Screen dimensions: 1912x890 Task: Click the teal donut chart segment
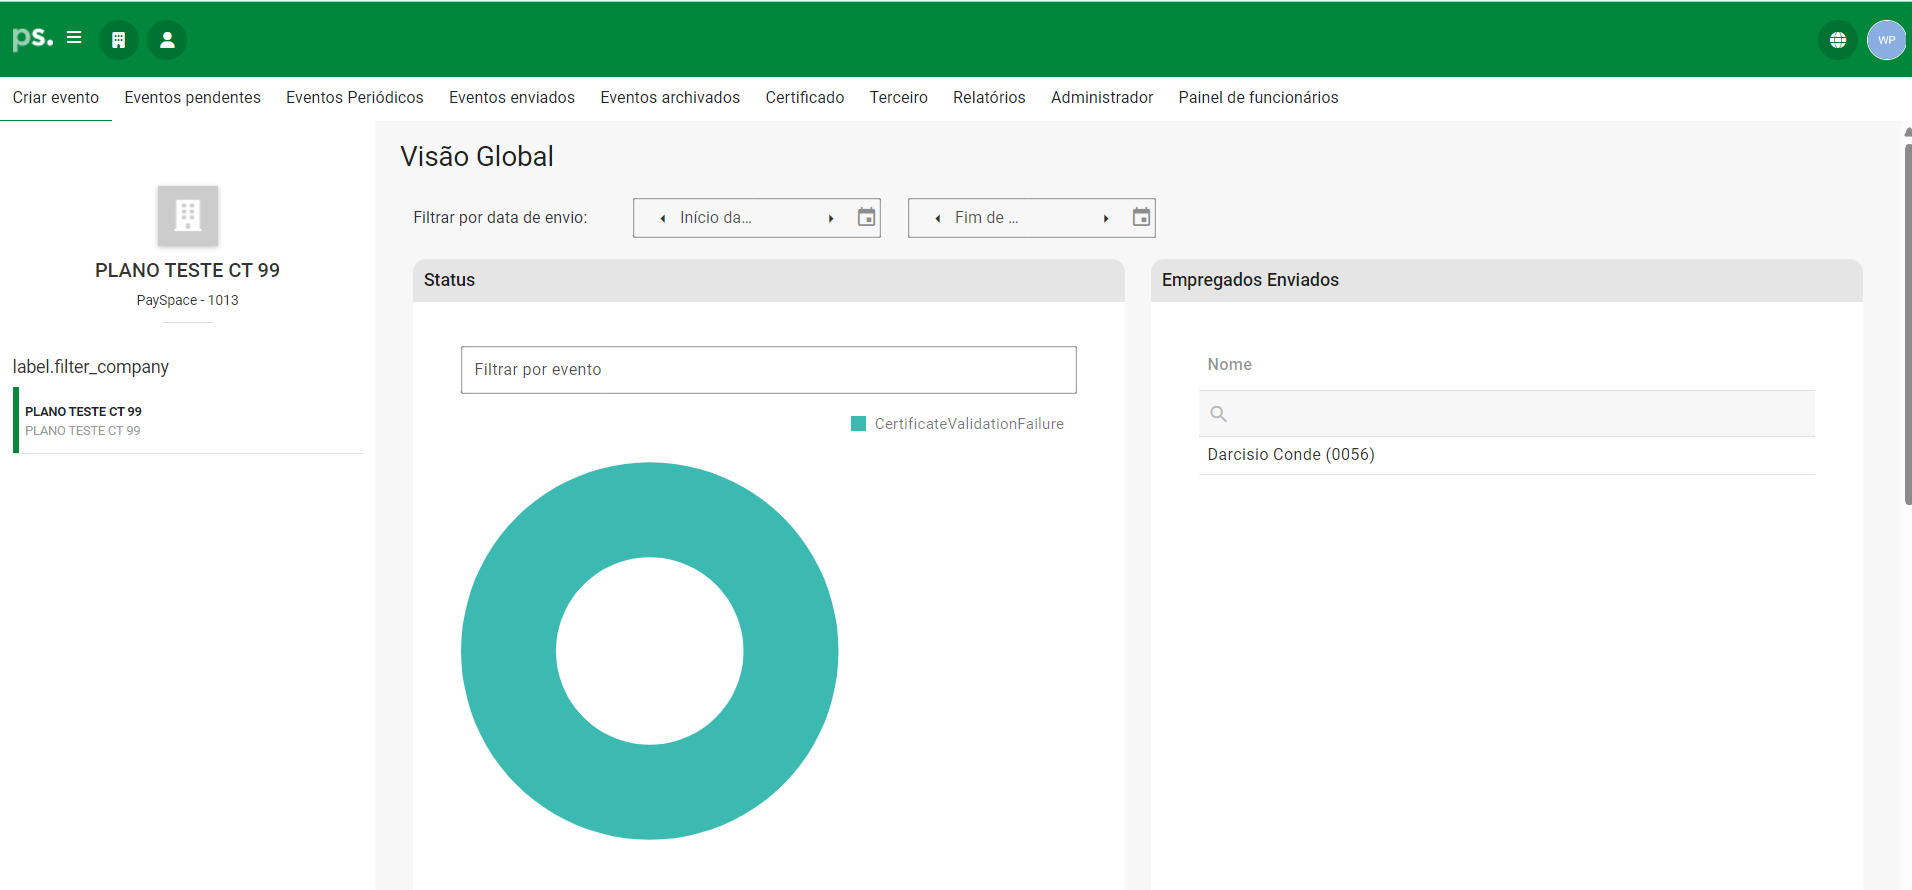510,650
